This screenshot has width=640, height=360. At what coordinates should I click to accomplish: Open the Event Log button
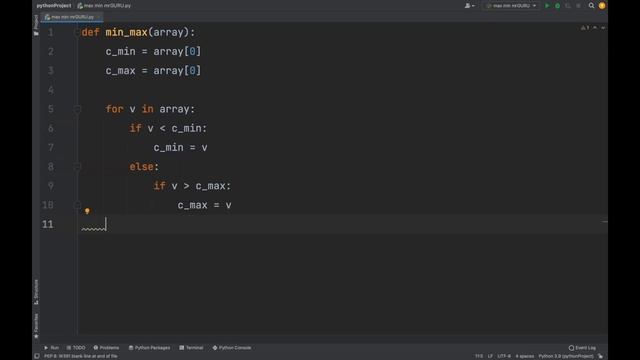[582, 348]
